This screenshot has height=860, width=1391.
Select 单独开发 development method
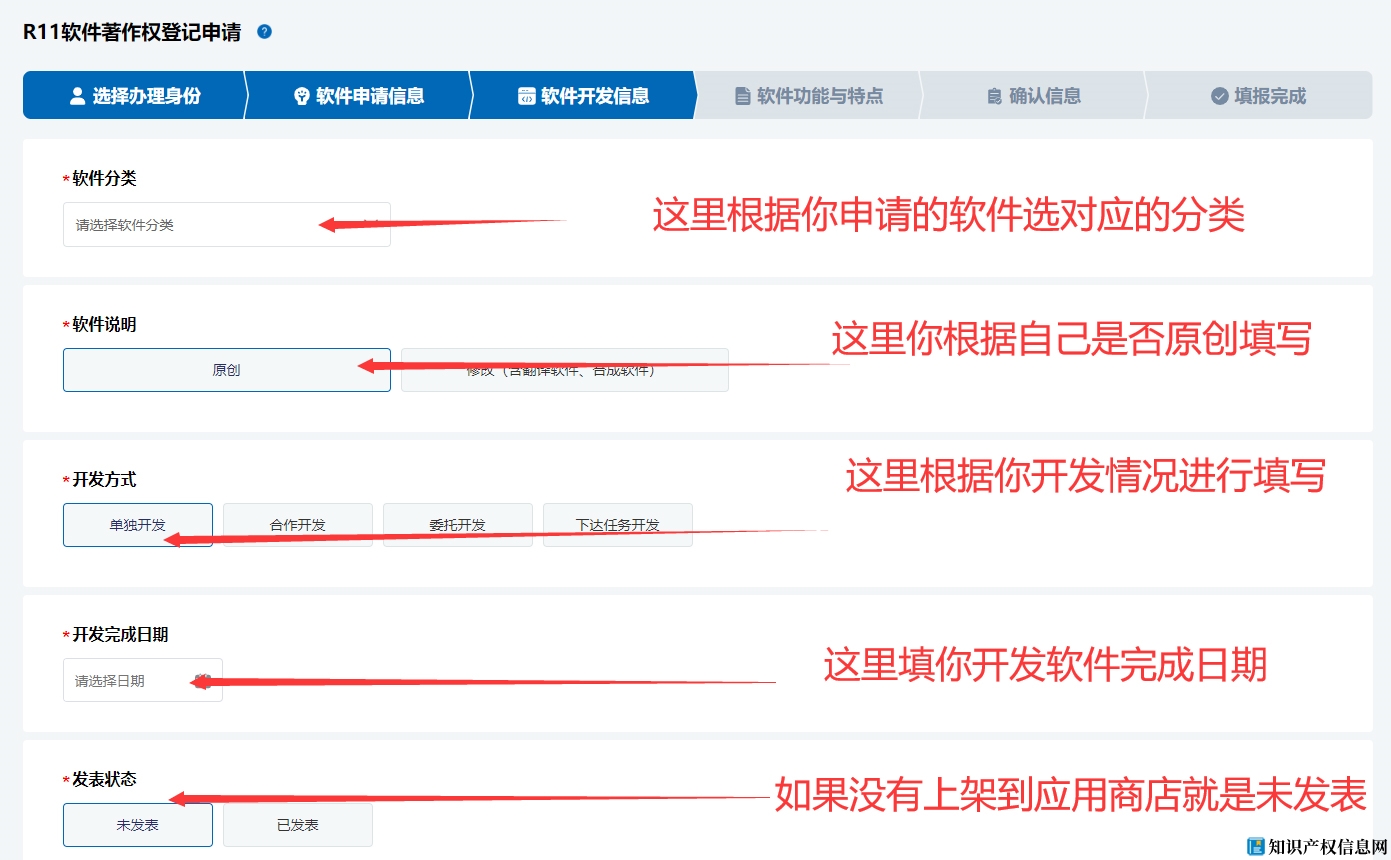[x=137, y=525]
